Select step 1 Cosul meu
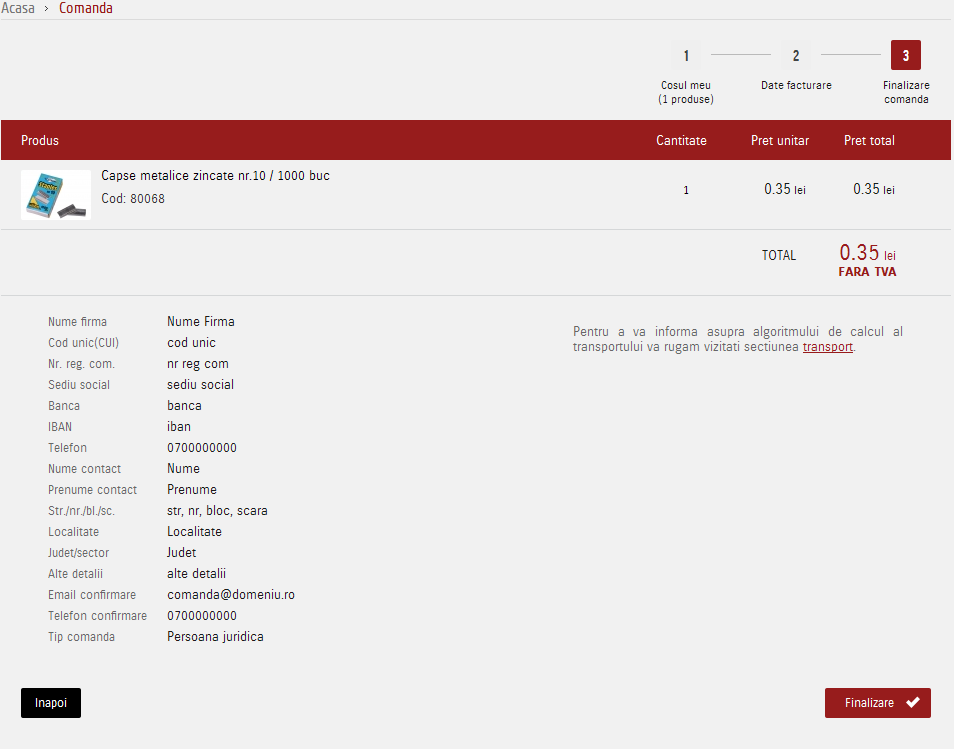 (x=686, y=56)
